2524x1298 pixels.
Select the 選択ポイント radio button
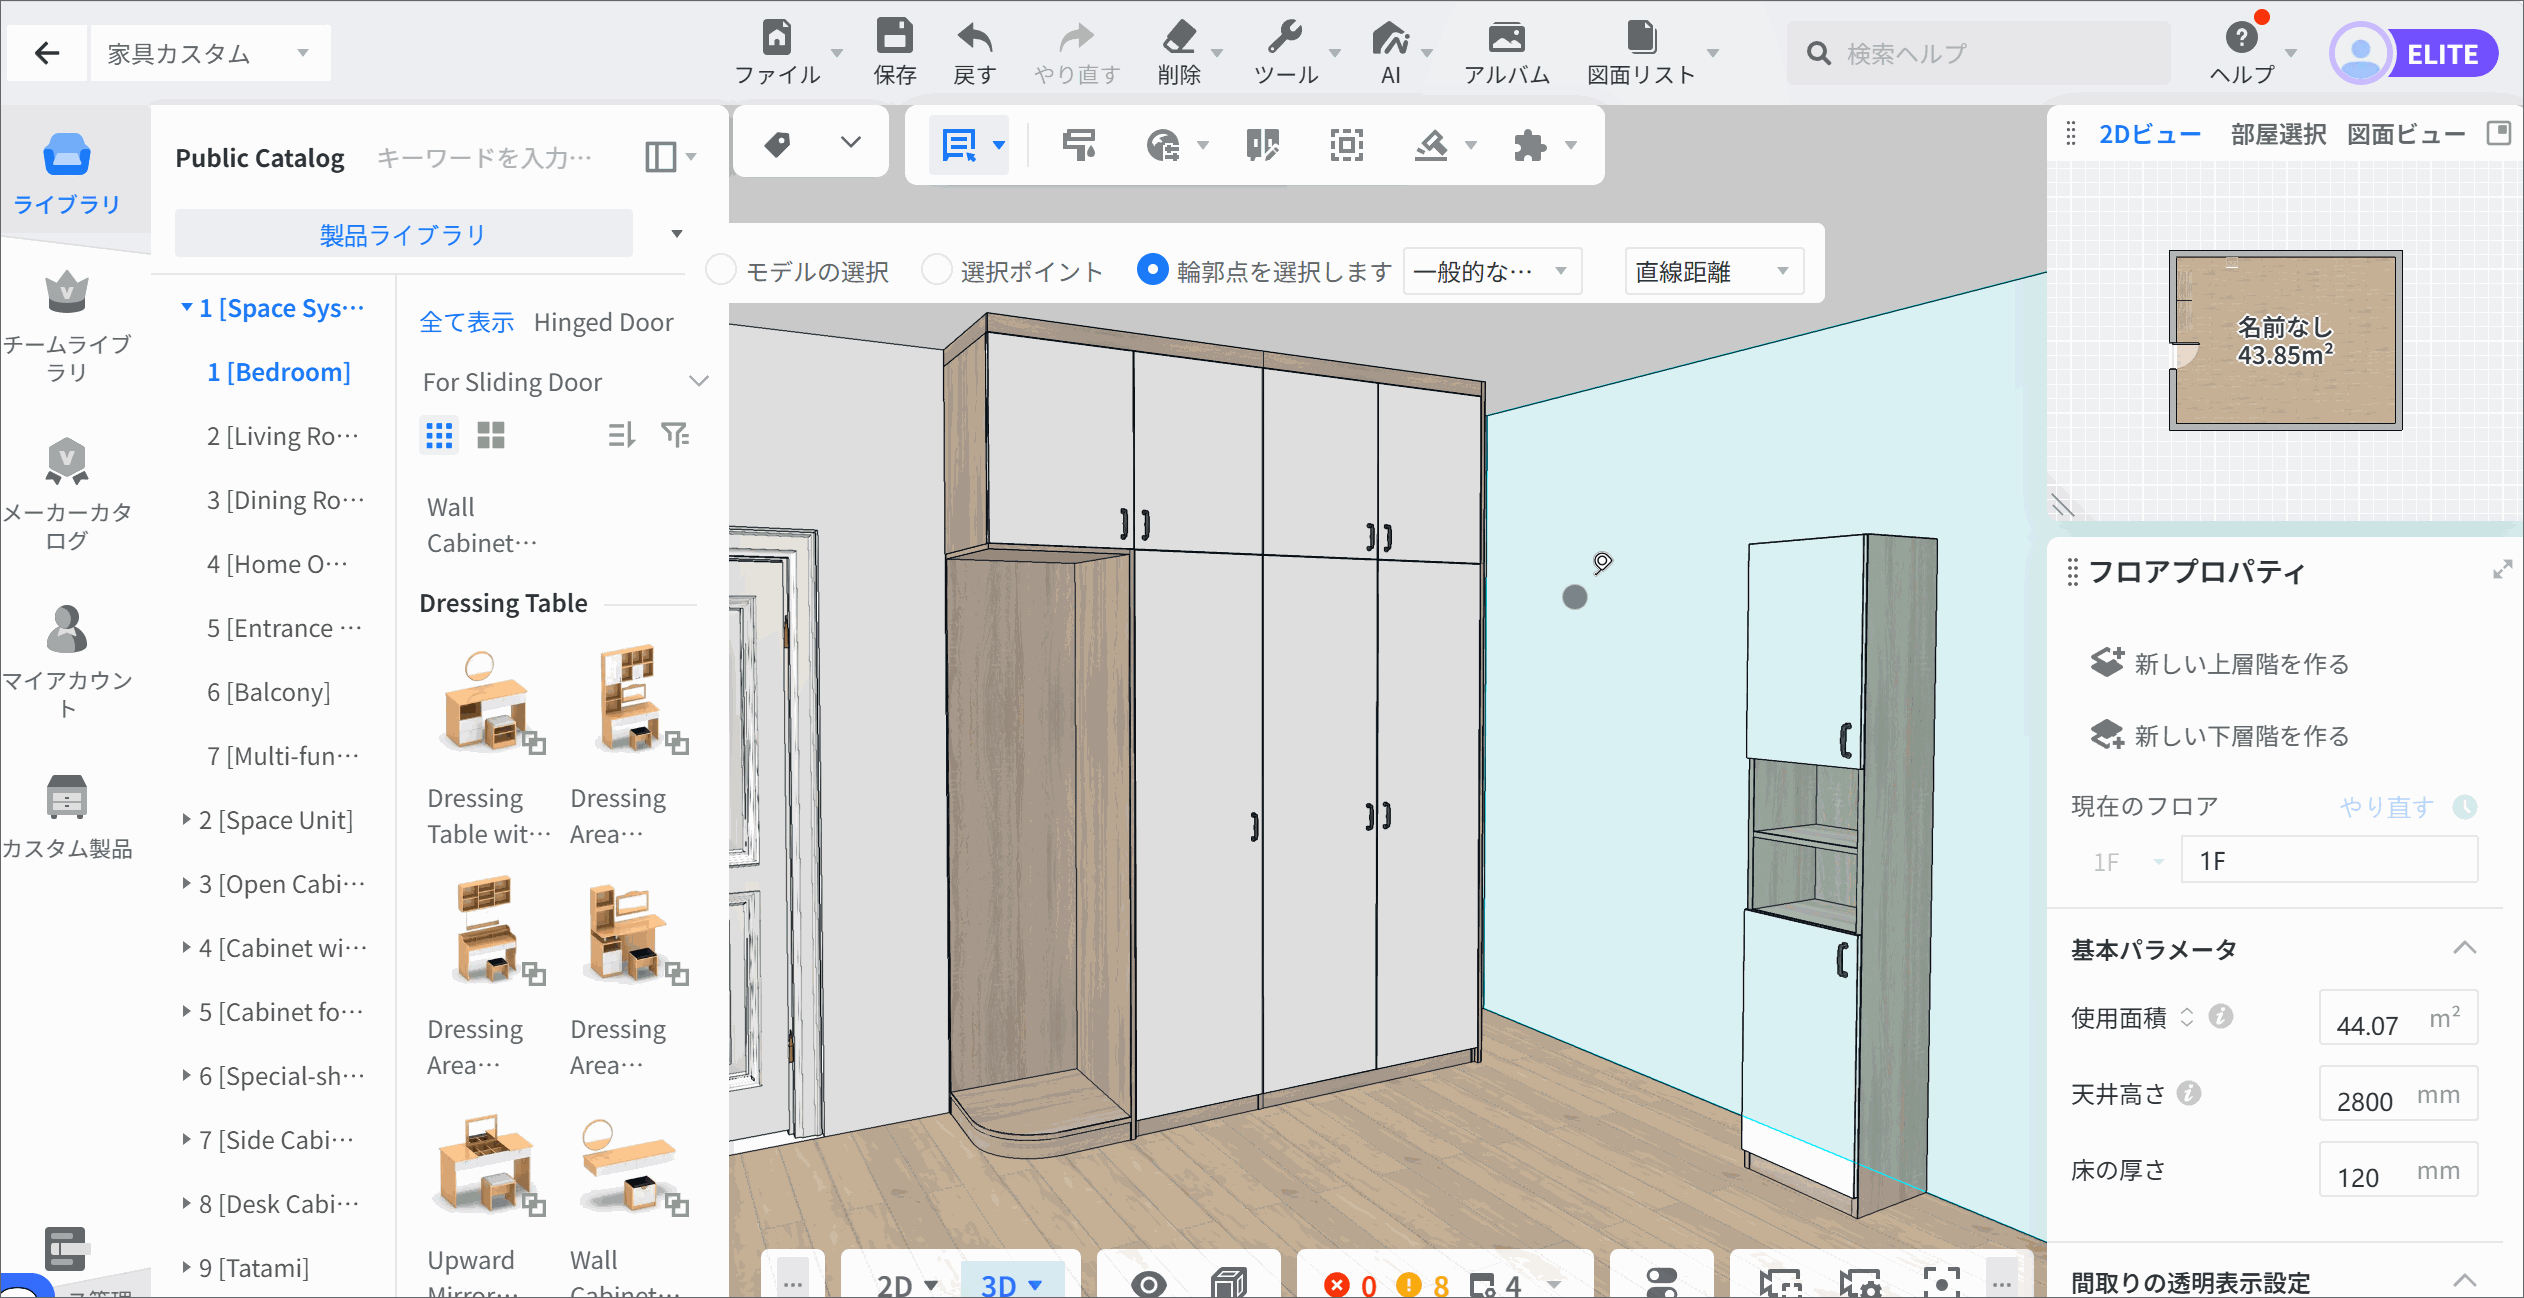(x=936, y=270)
